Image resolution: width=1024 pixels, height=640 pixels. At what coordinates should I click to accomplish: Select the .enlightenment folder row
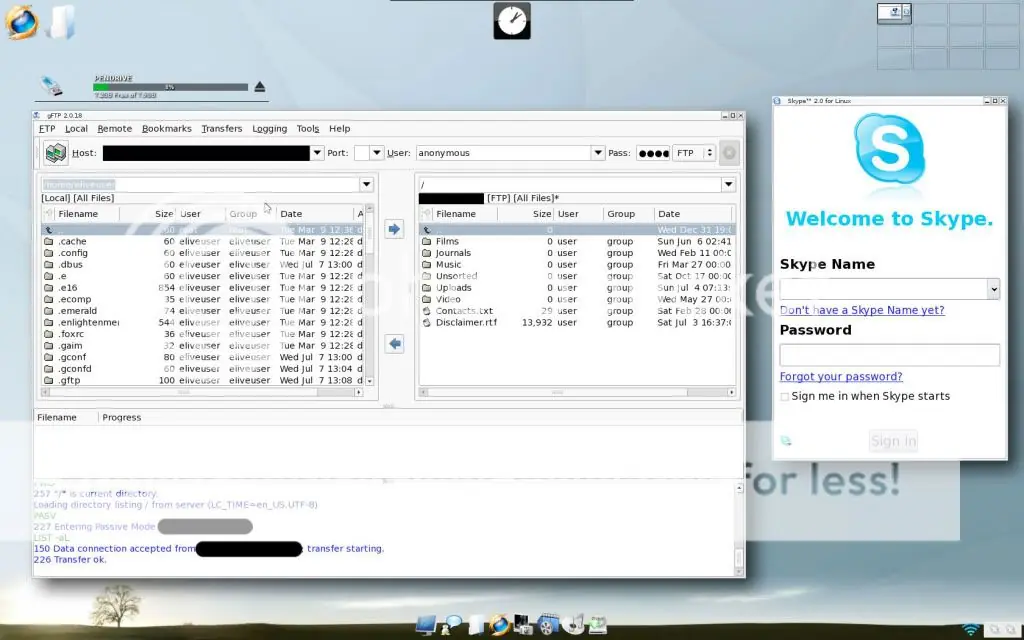pos(203,323)
